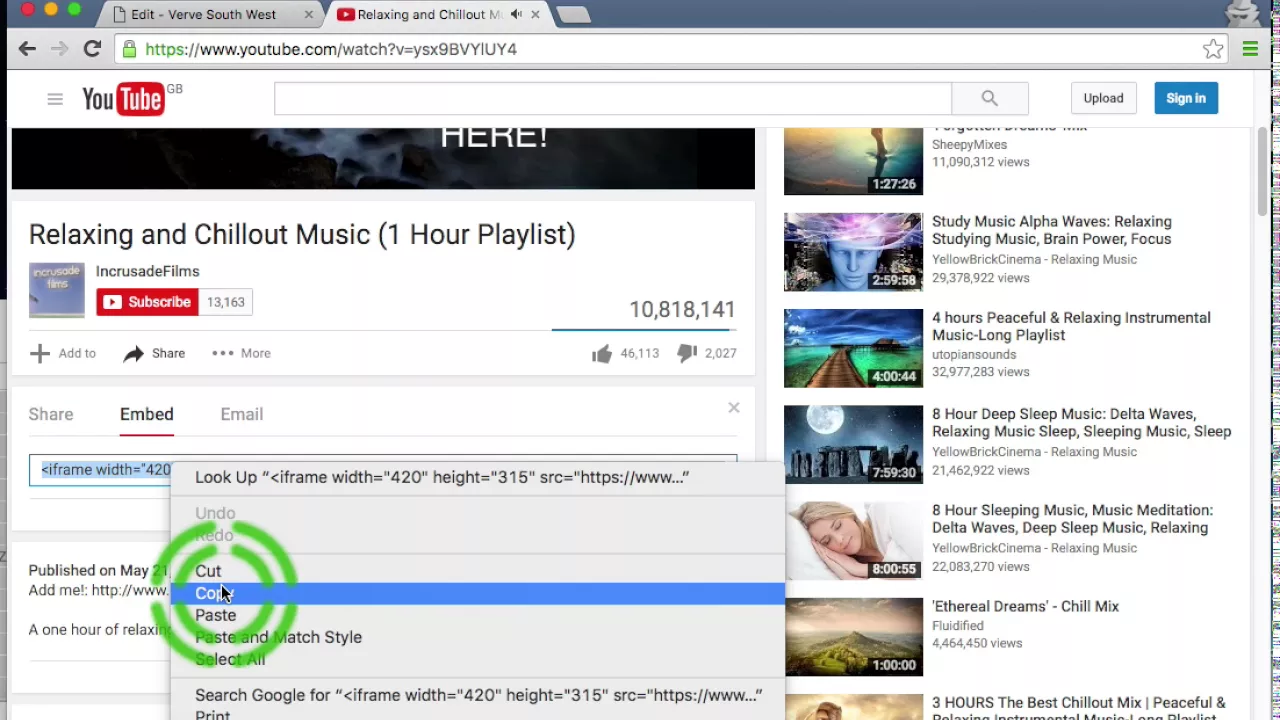Select the Embed tab
Viewport: 1280px width, 720px height.
pyautogui.click(x=147, y=414)
